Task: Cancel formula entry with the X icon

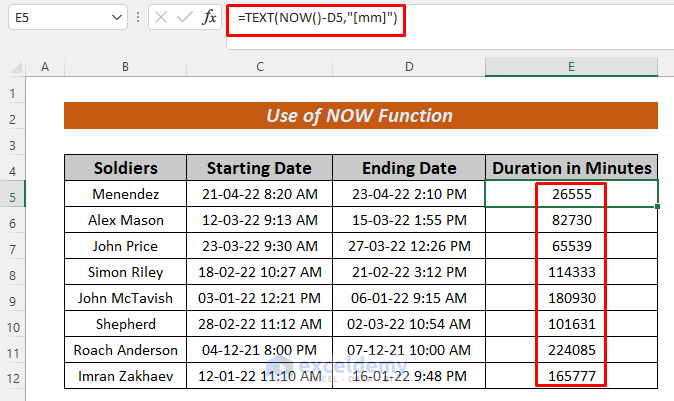Action: [161, 18]
